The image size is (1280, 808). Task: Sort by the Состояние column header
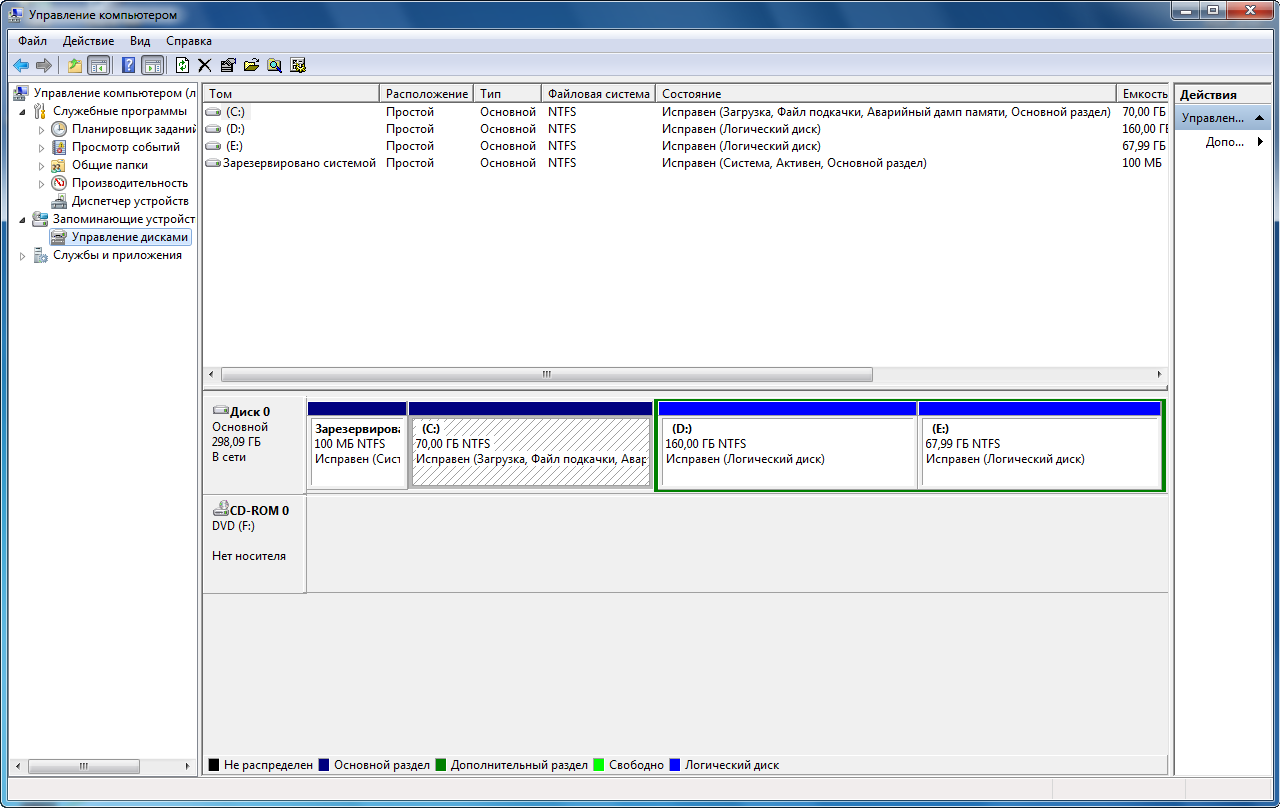(885, 93)
